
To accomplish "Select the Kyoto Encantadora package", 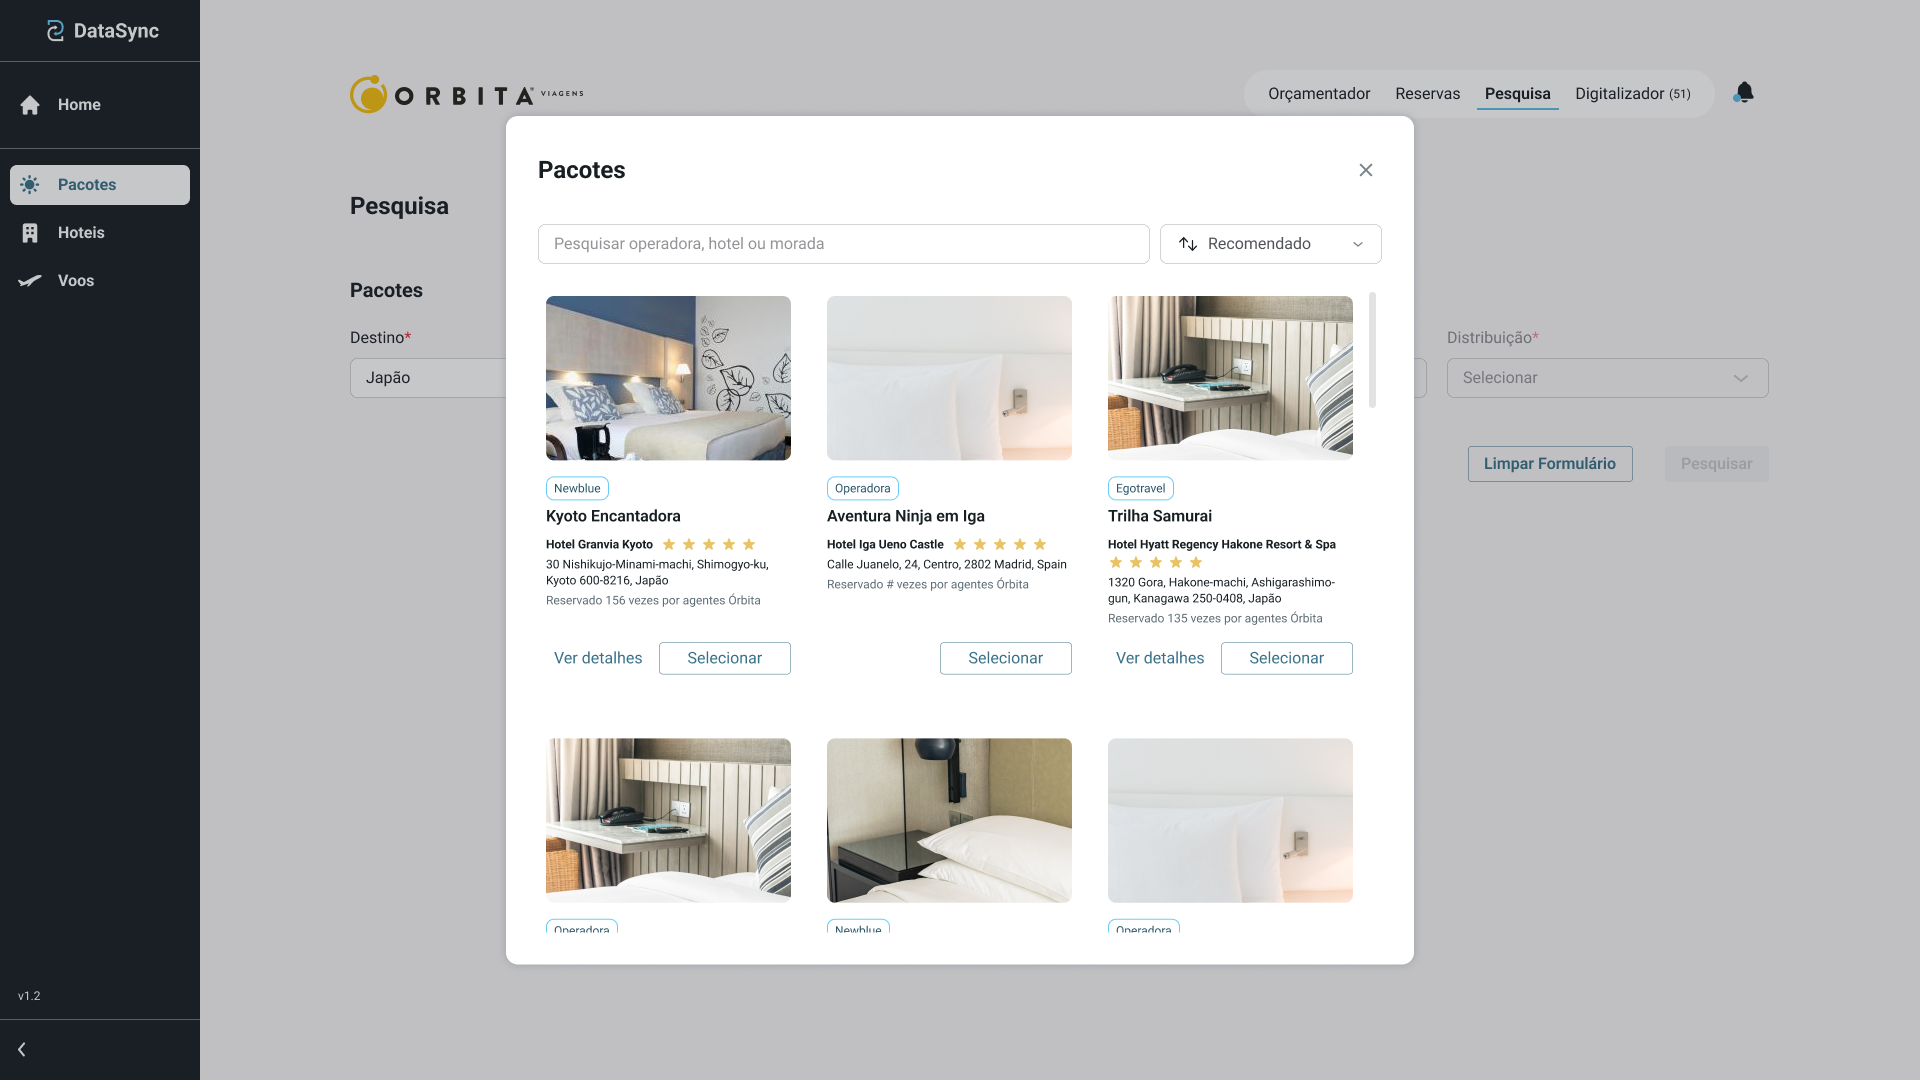I will pos(724,658).
